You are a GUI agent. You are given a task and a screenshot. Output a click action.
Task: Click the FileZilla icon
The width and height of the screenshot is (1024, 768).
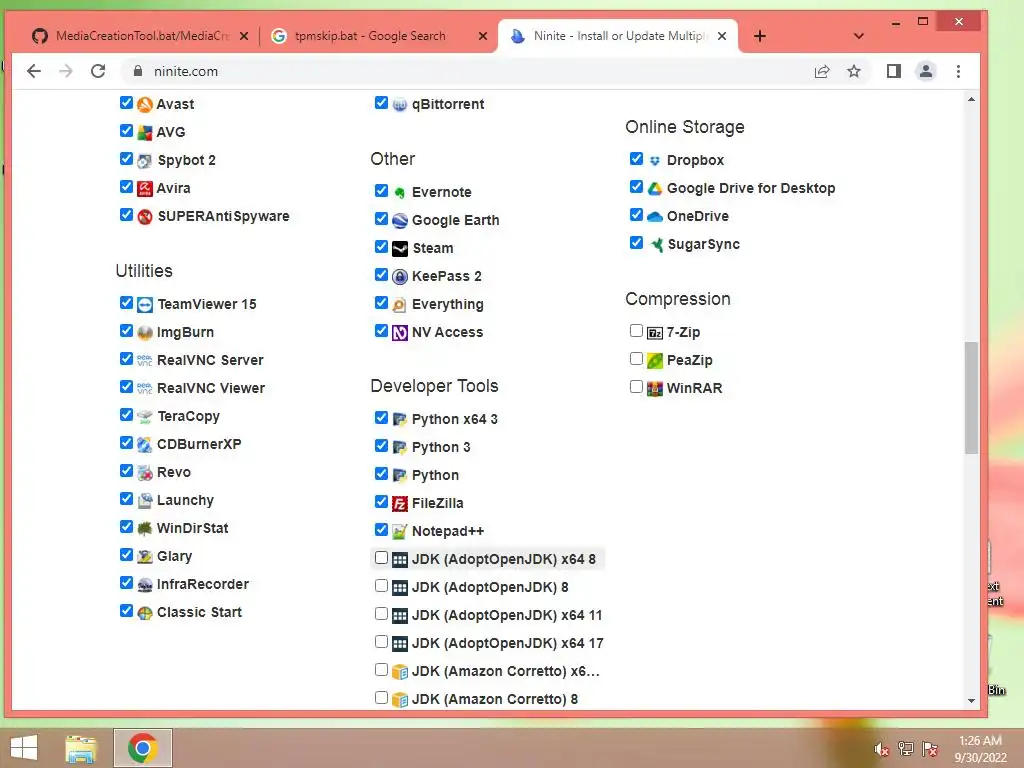(x=399, y=504)
